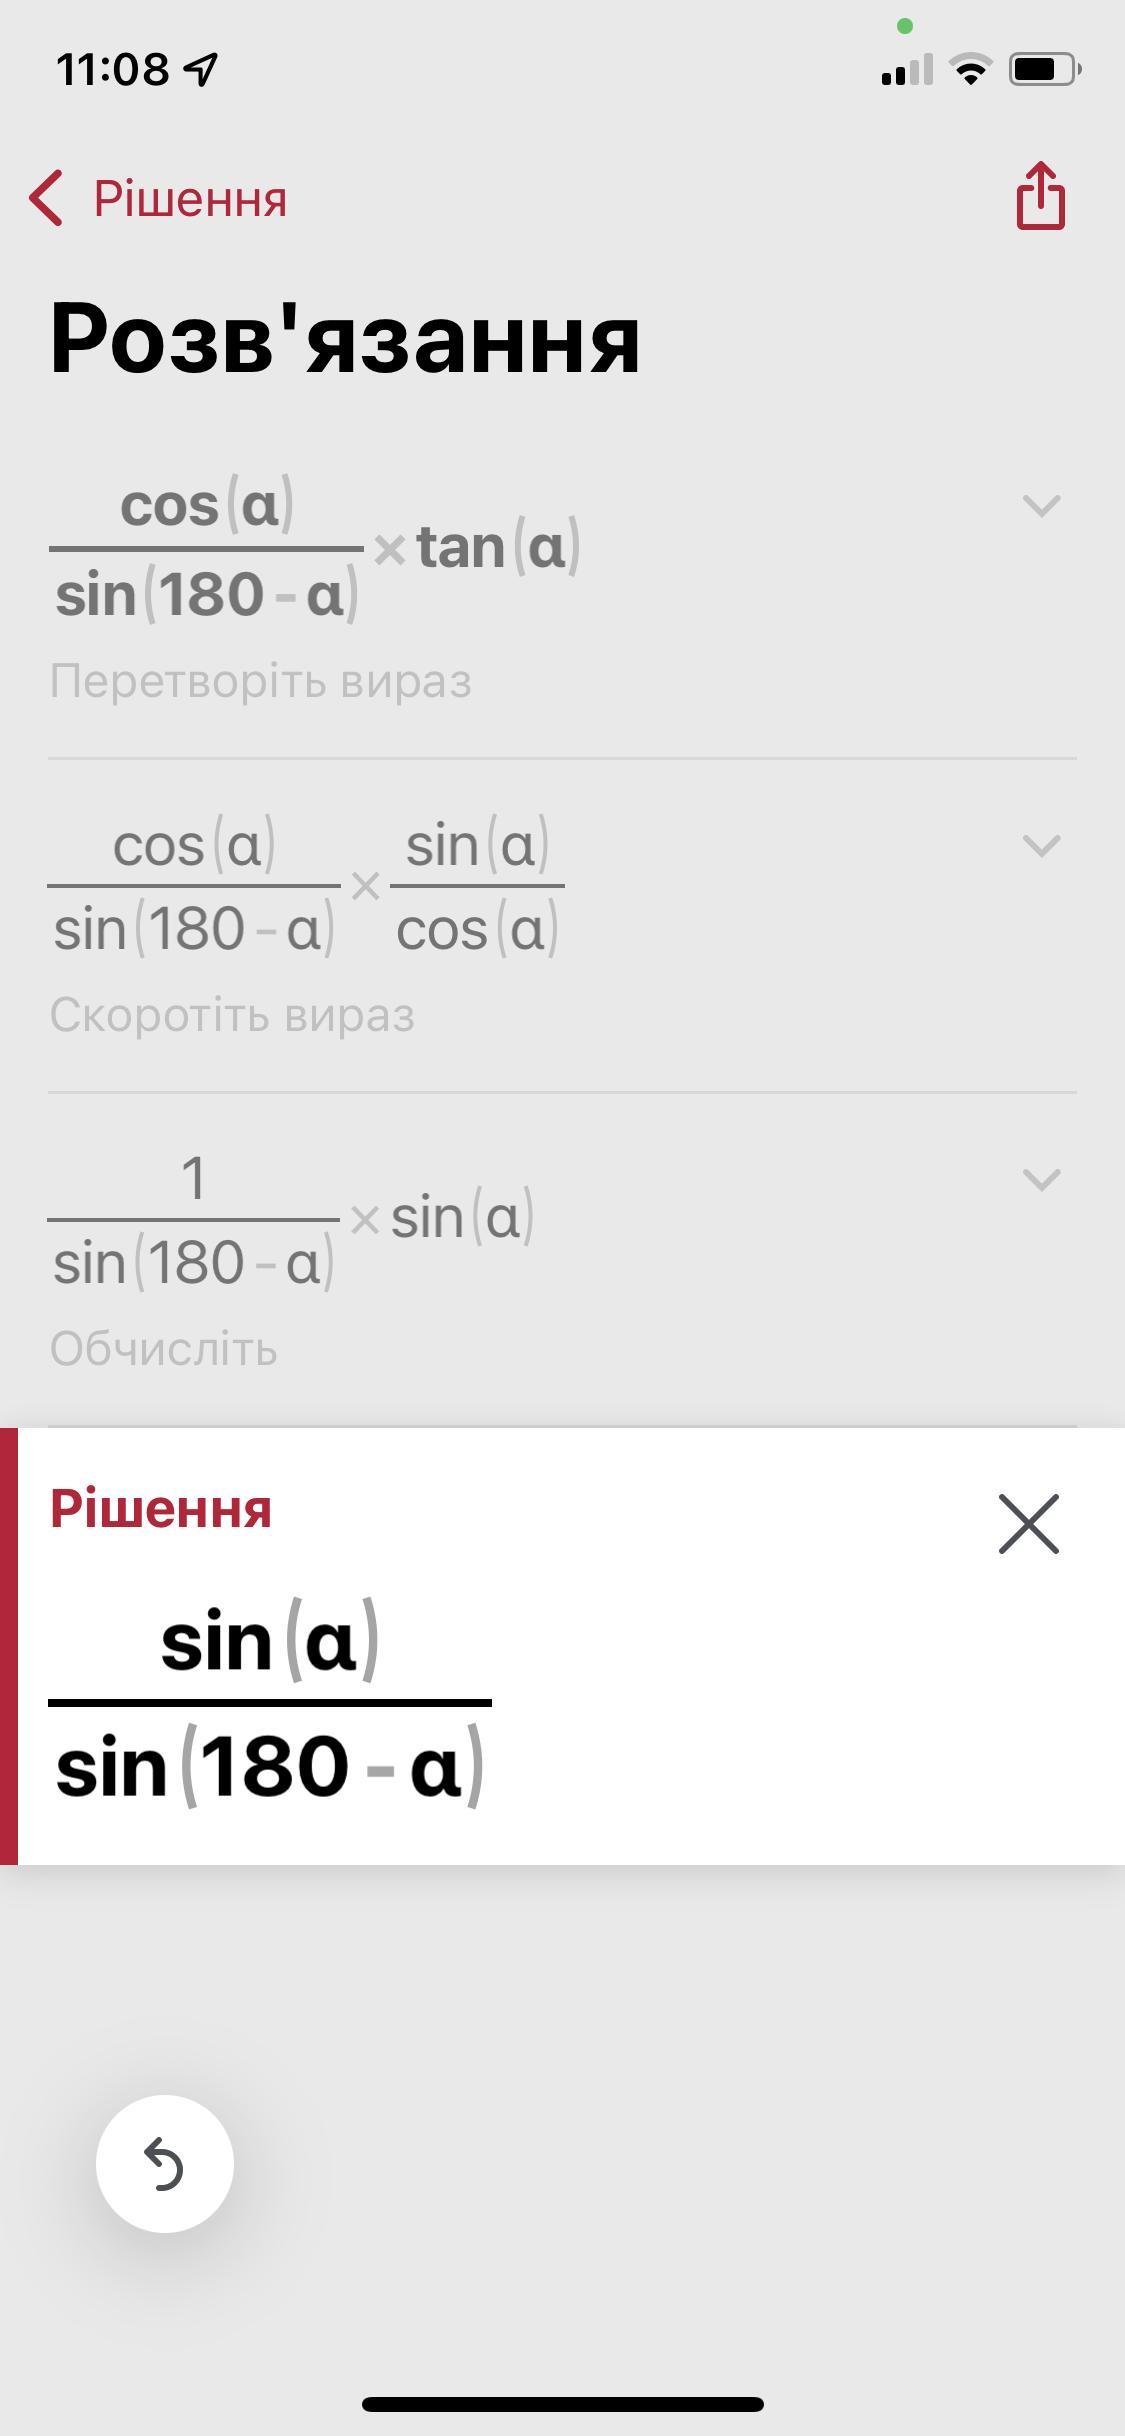Tap the final sin(α)/sin(180-α) answer
Viewport: 1125px width, 2436px height.
pyautogui.click(x=270, y=1704)
